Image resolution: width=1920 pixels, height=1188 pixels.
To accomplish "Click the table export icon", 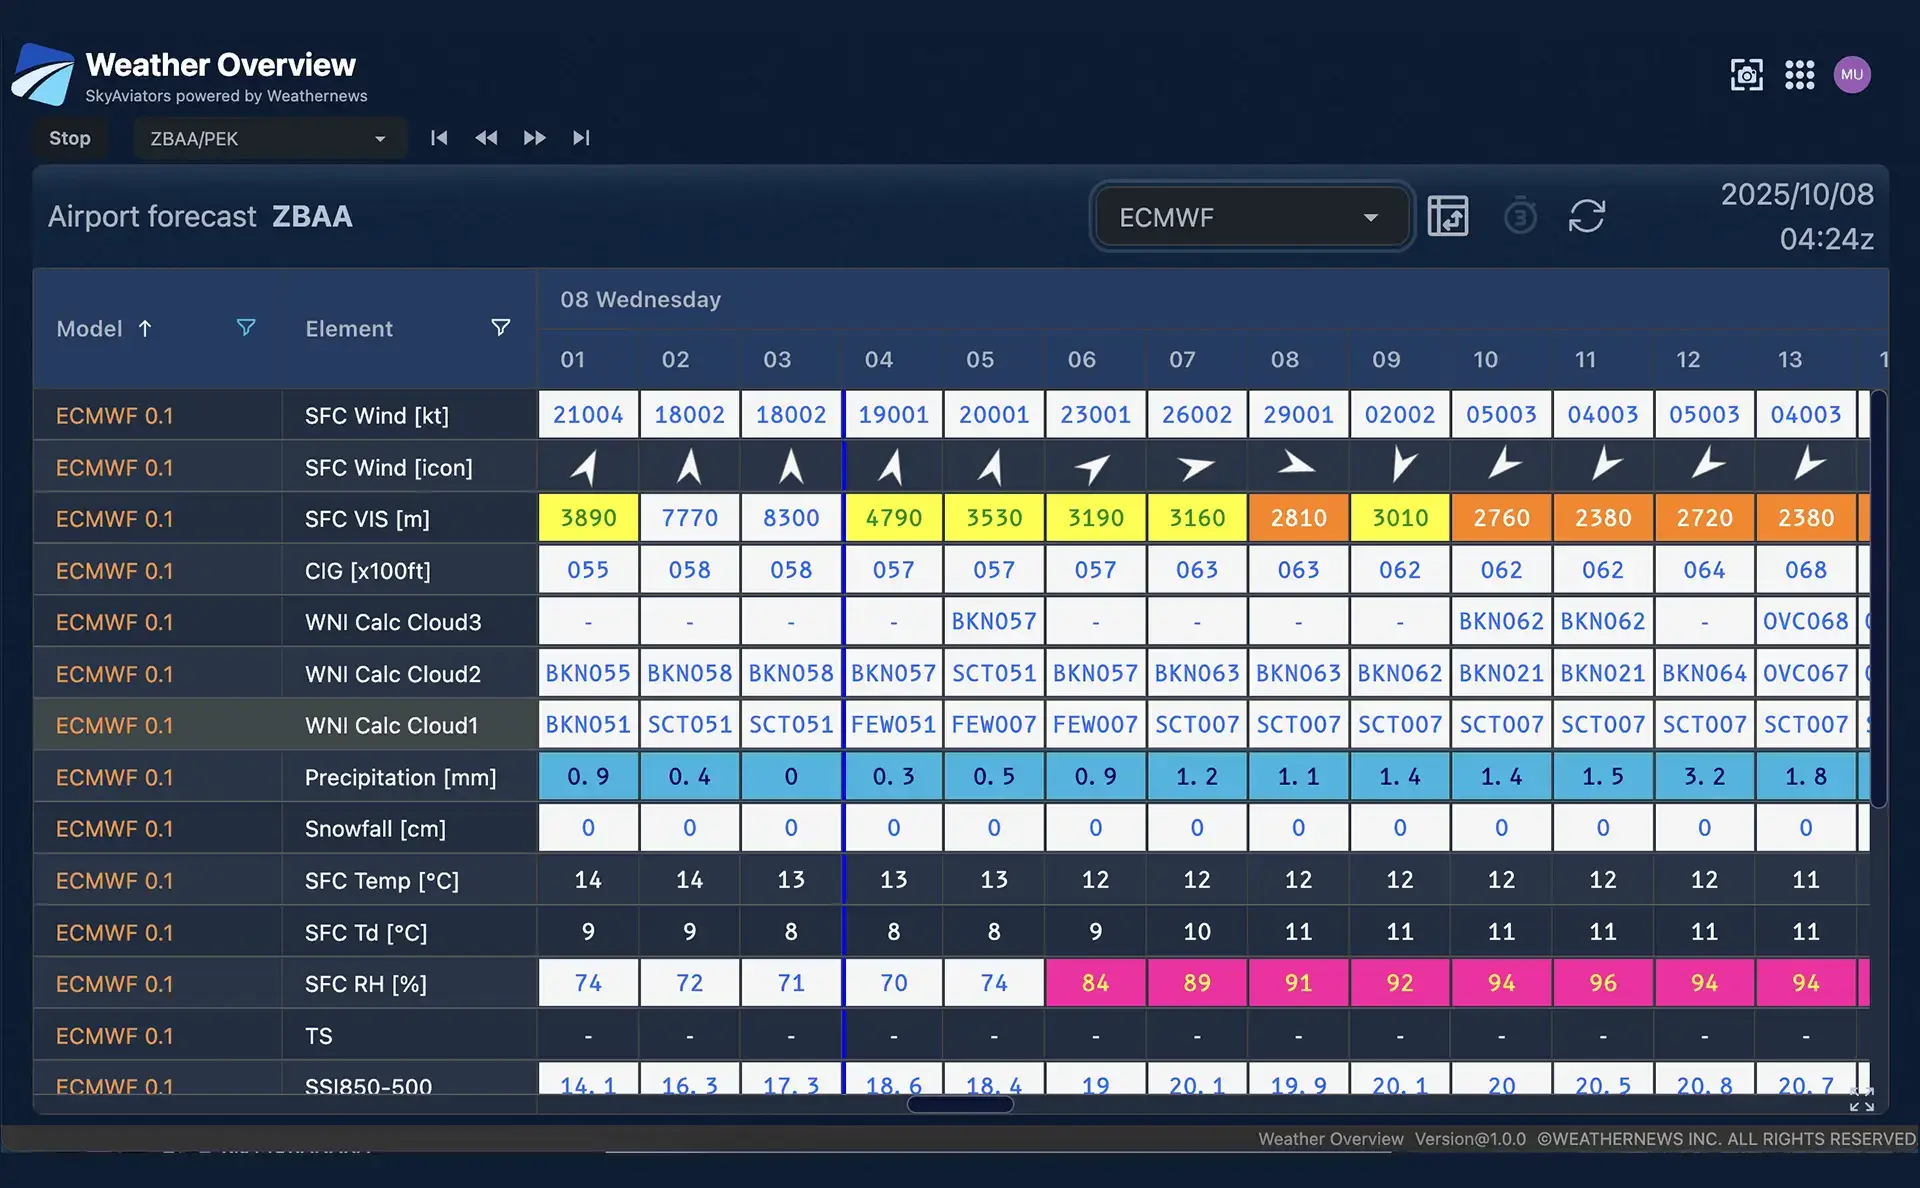I will 1447,216.
